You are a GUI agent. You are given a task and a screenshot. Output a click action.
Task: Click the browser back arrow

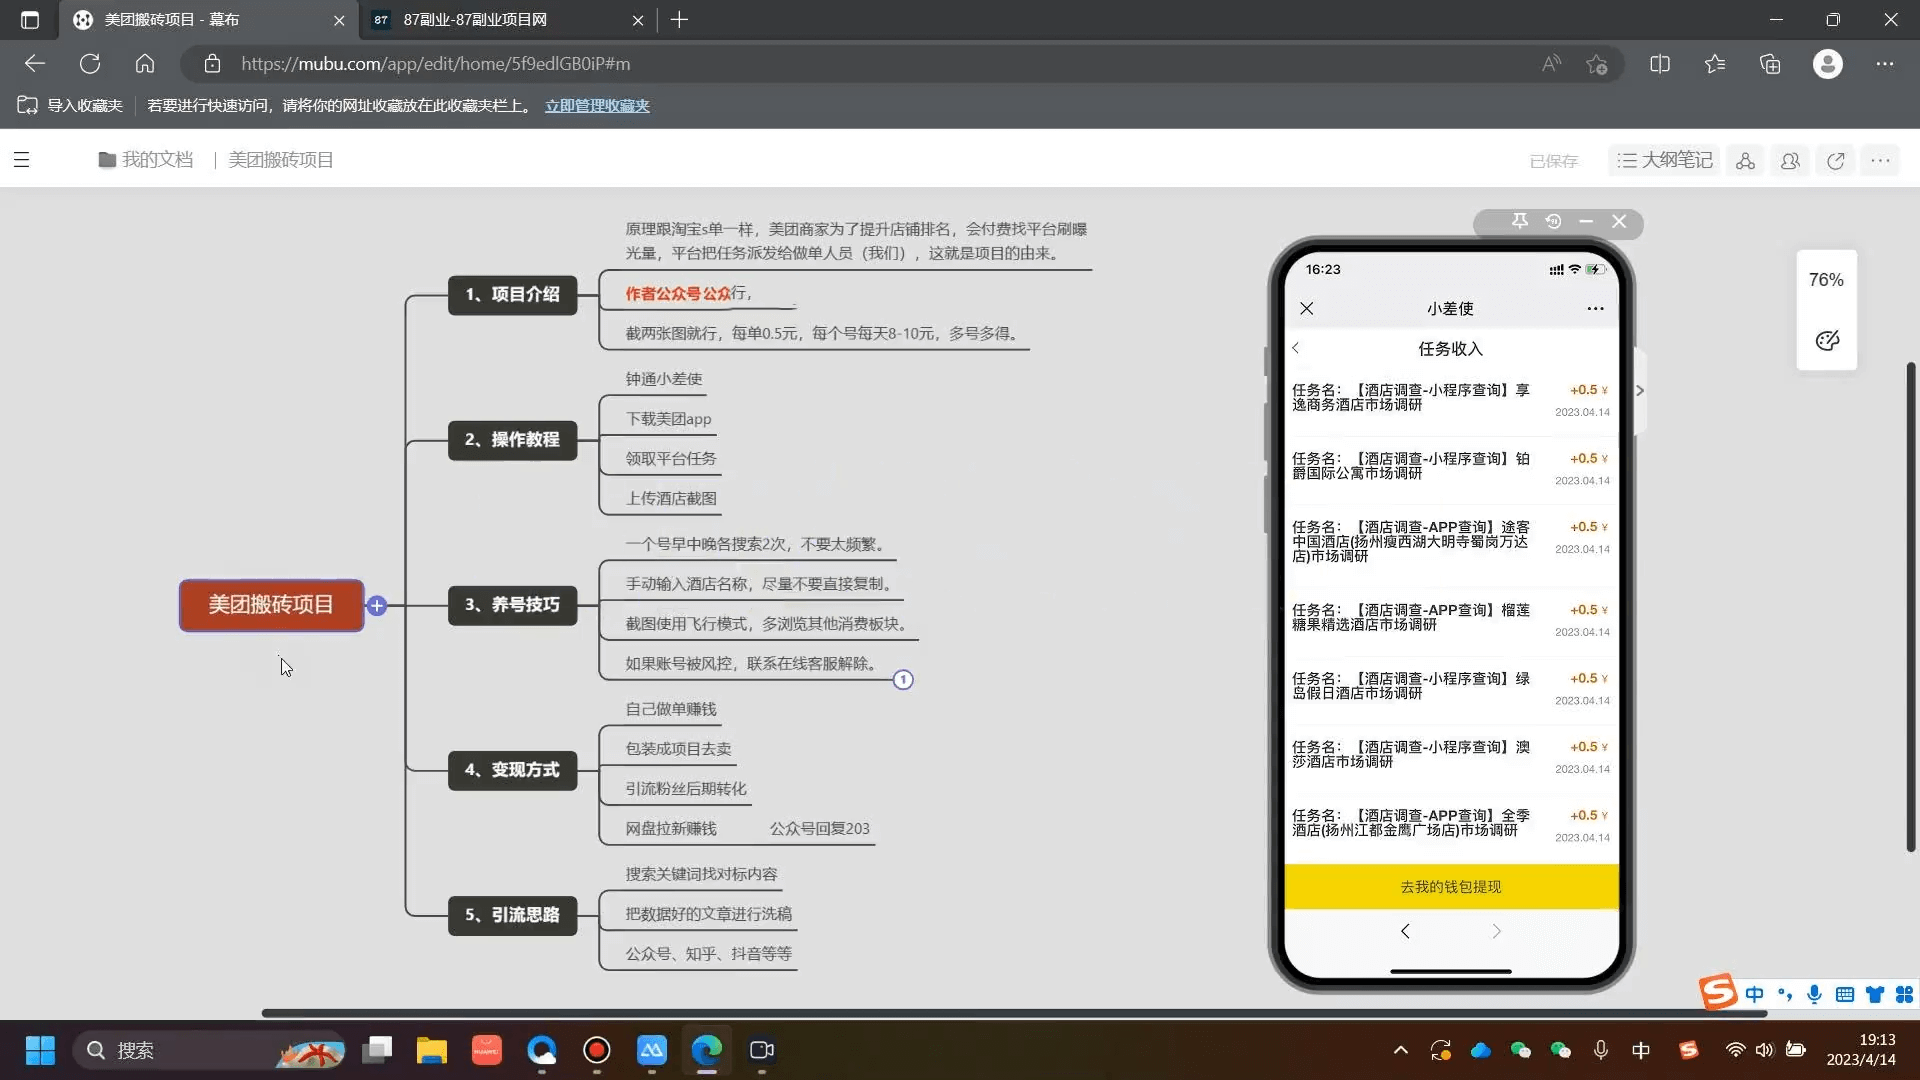(35, 64)
